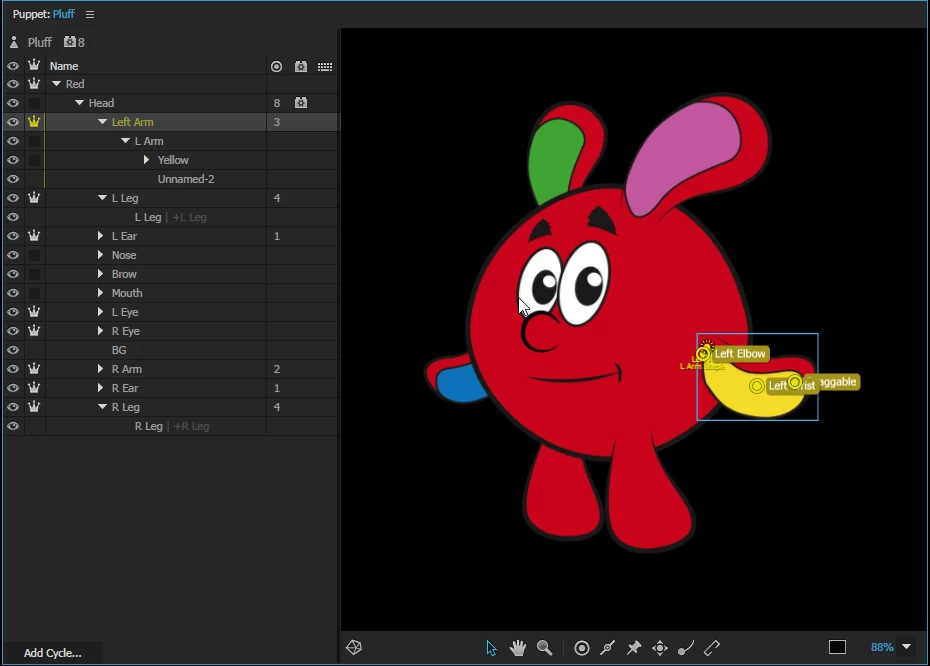Expand the Yellow layer group
The width and height of the screenshot is (930, 666).
(x=146, y=160)
